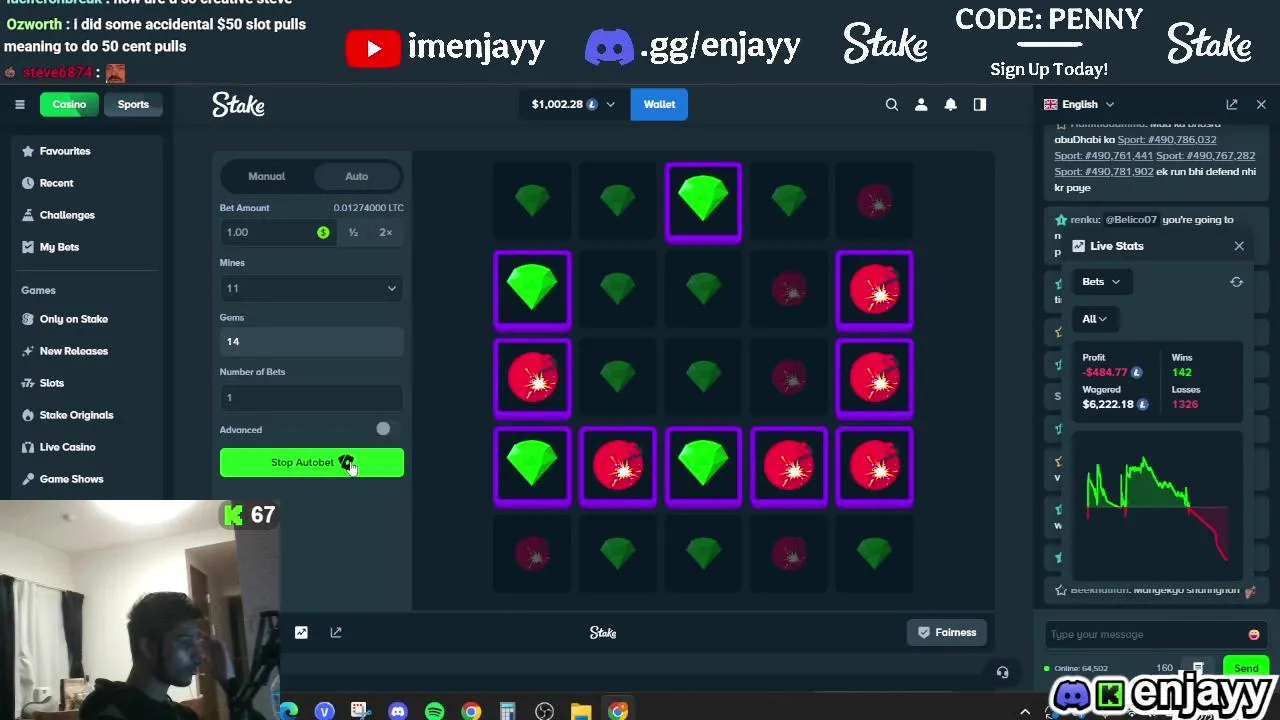
Task: Click the Gems count field
Action: 312,341
